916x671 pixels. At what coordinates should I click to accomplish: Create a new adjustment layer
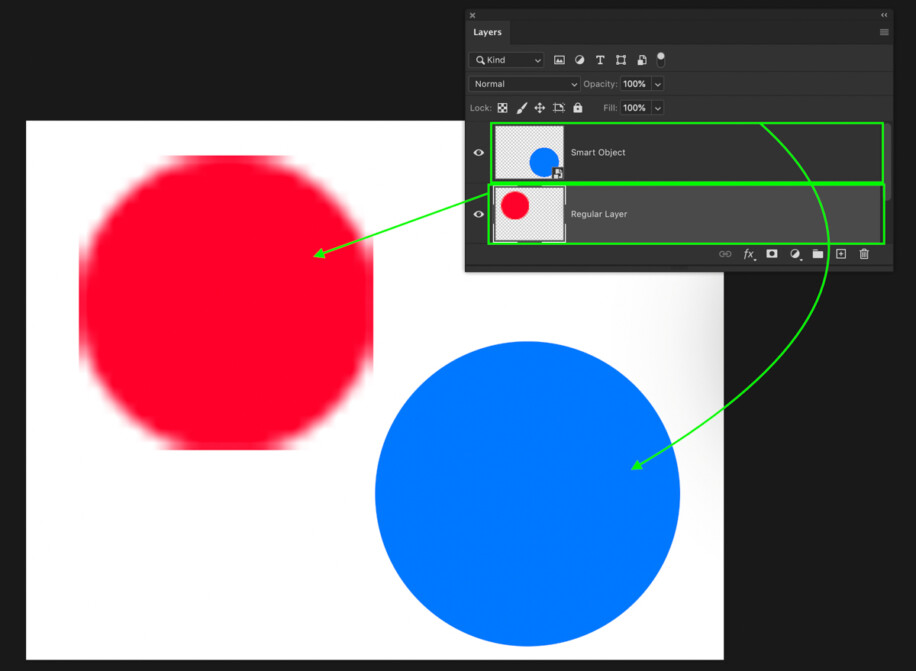(x=796, y=254)
